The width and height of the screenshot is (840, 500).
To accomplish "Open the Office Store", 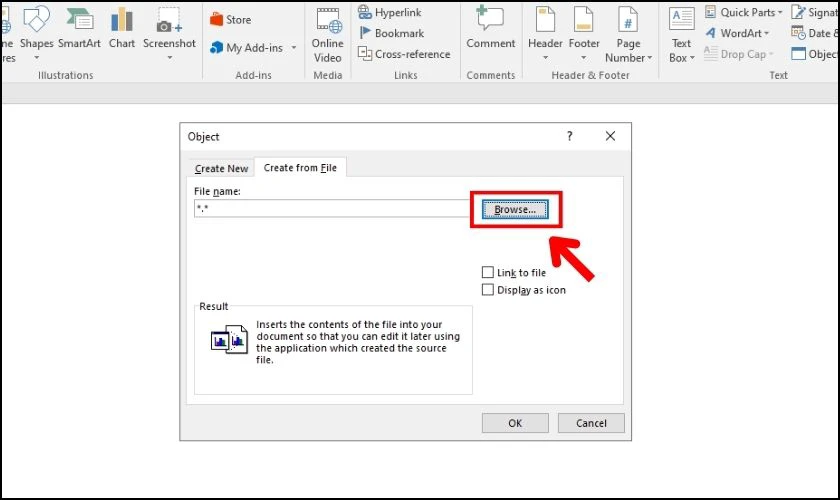I will [x=231, y=20].
